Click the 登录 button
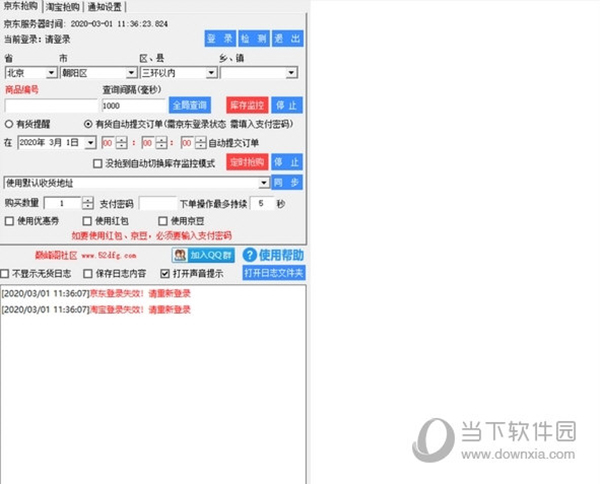The width and height of the screenshot is (600, 484). [x=220, y=38]
